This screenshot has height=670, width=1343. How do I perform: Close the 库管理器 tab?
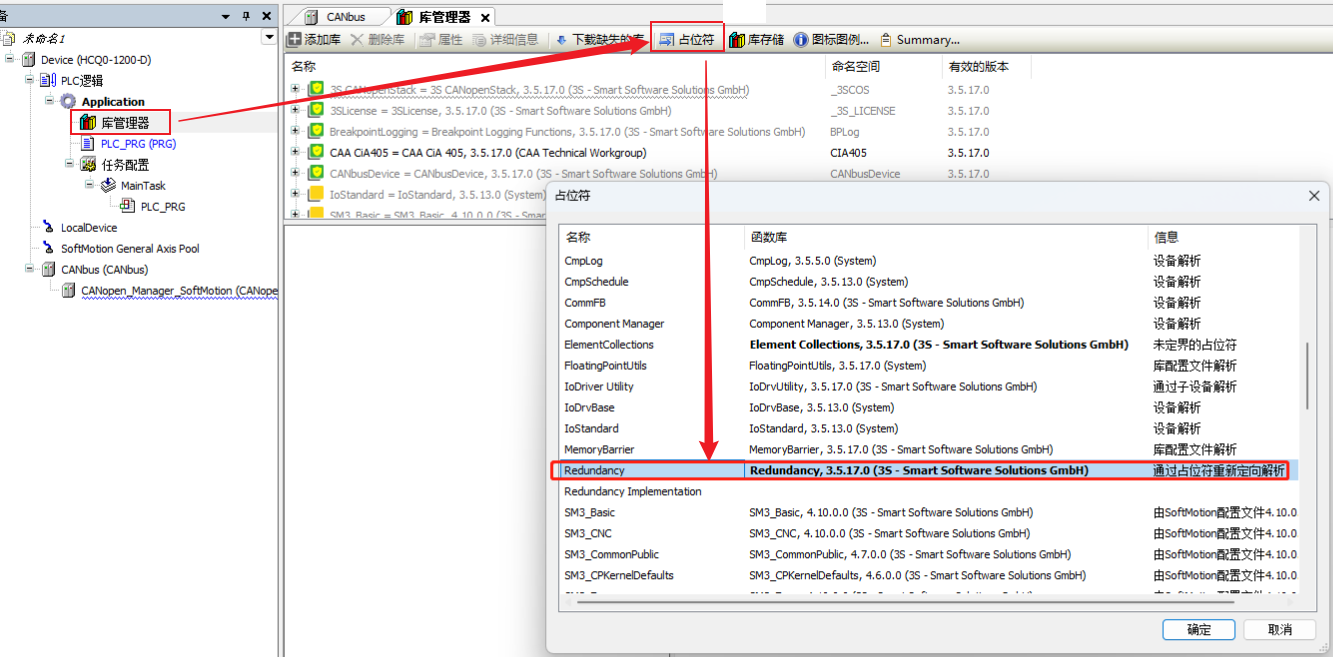click(486, 18)
